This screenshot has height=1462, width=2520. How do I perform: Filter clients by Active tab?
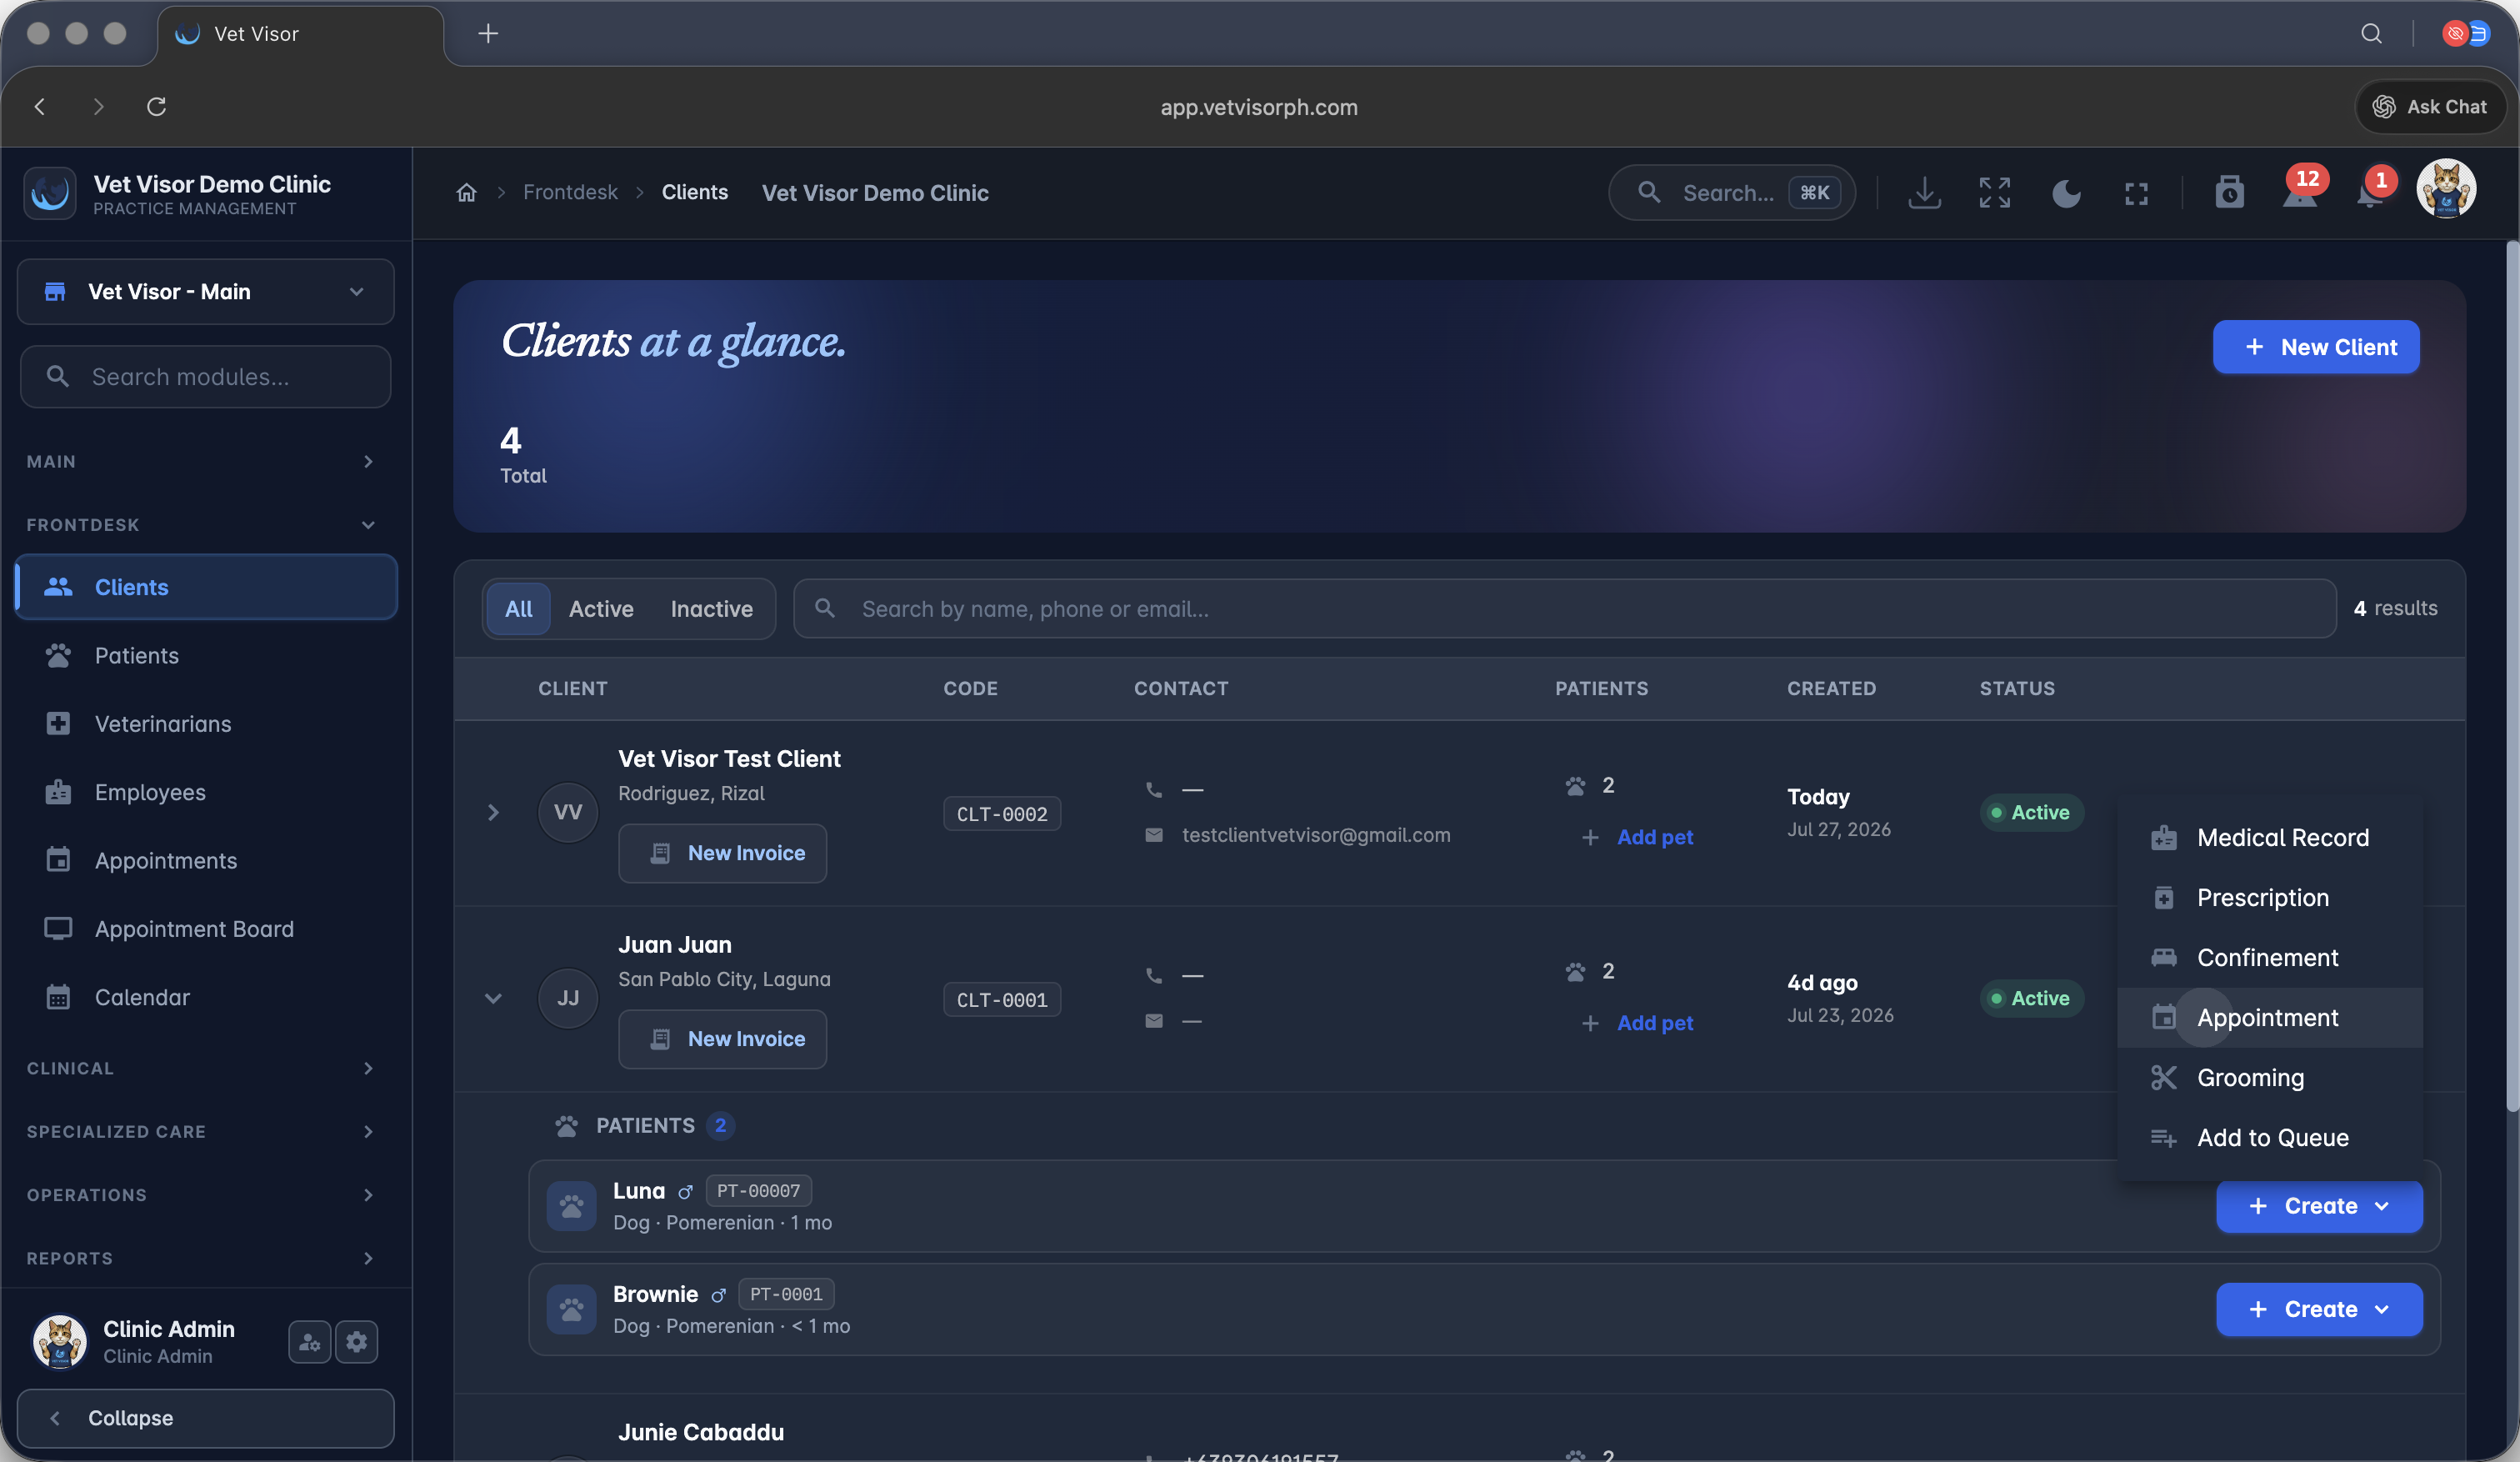601,608
